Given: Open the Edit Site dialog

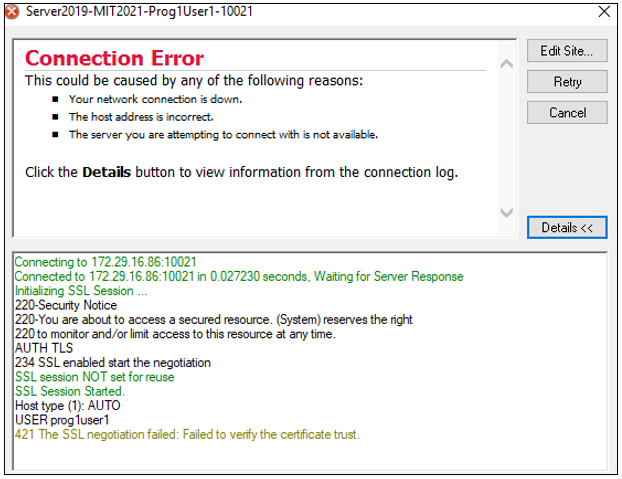Looking at the screenshot, I should (566, 51).
